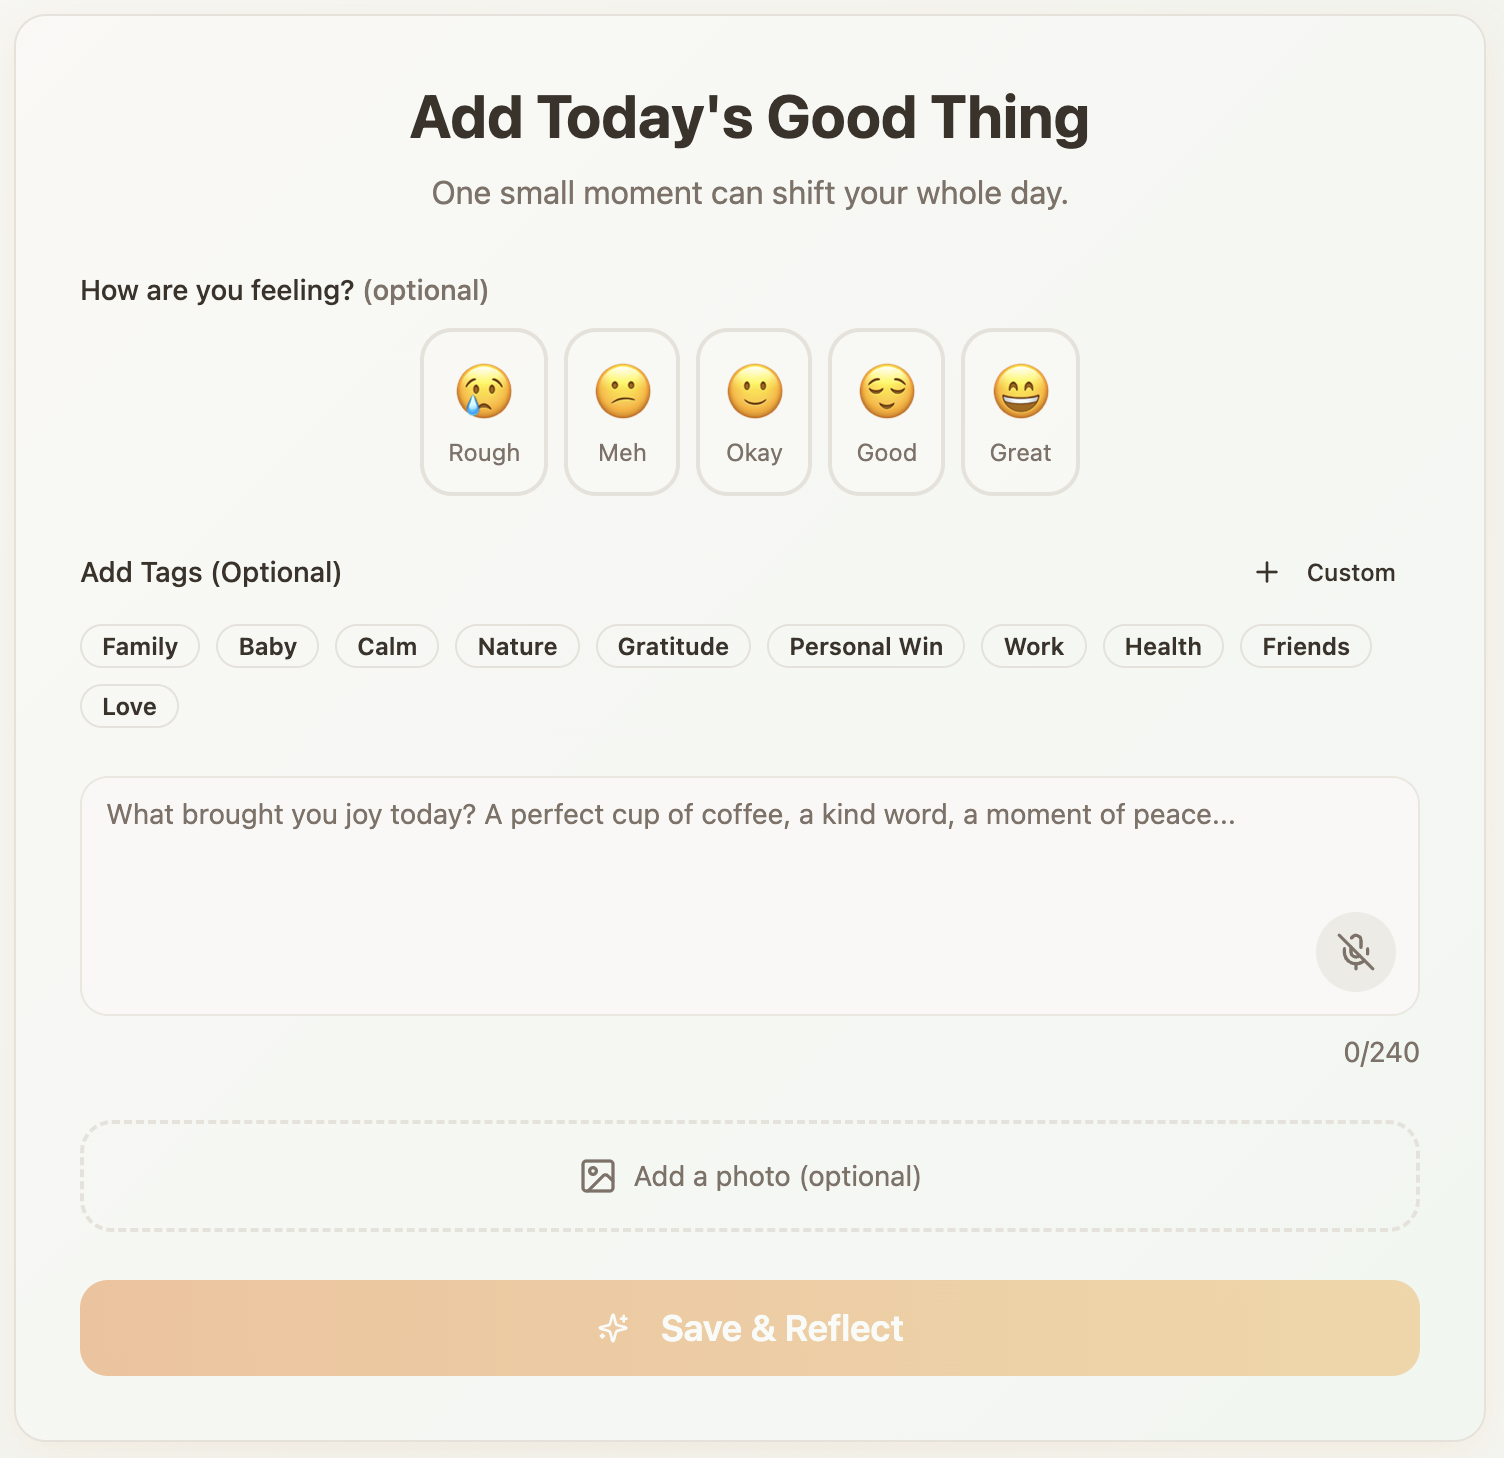Select the Work tag
The width and height of the screenshot is (1504, 1458).
[1033, 646]
